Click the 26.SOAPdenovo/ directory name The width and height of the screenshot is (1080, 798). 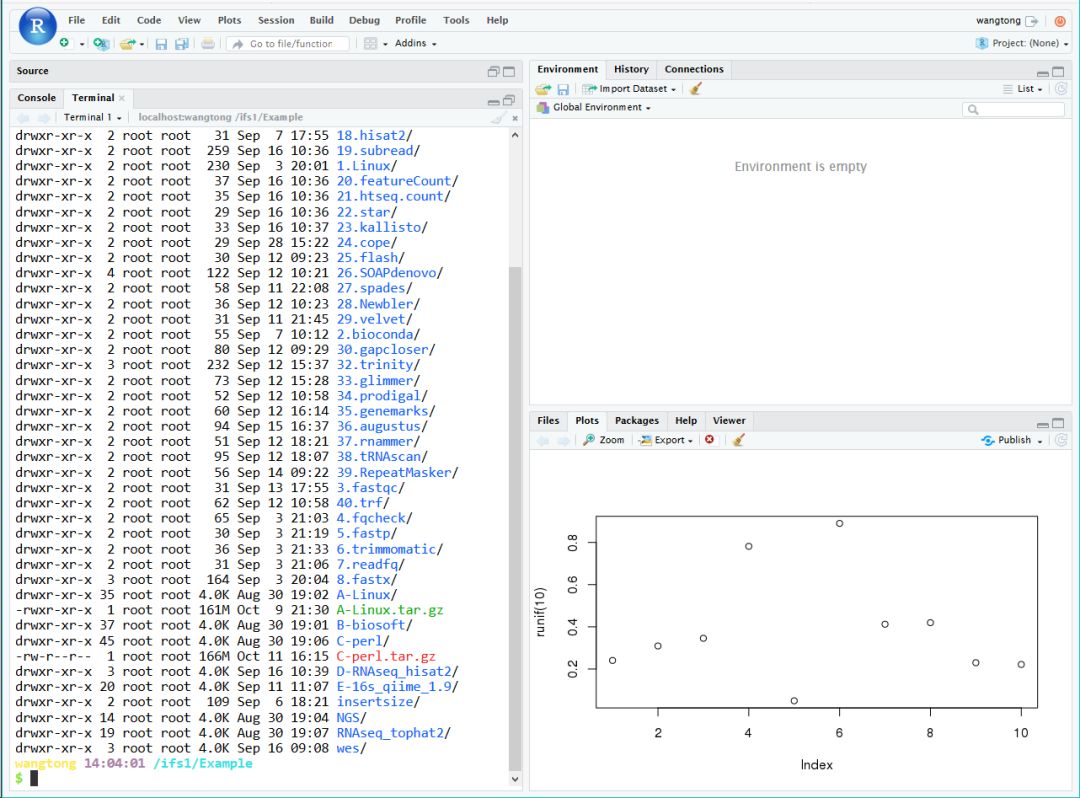(390, 273)
